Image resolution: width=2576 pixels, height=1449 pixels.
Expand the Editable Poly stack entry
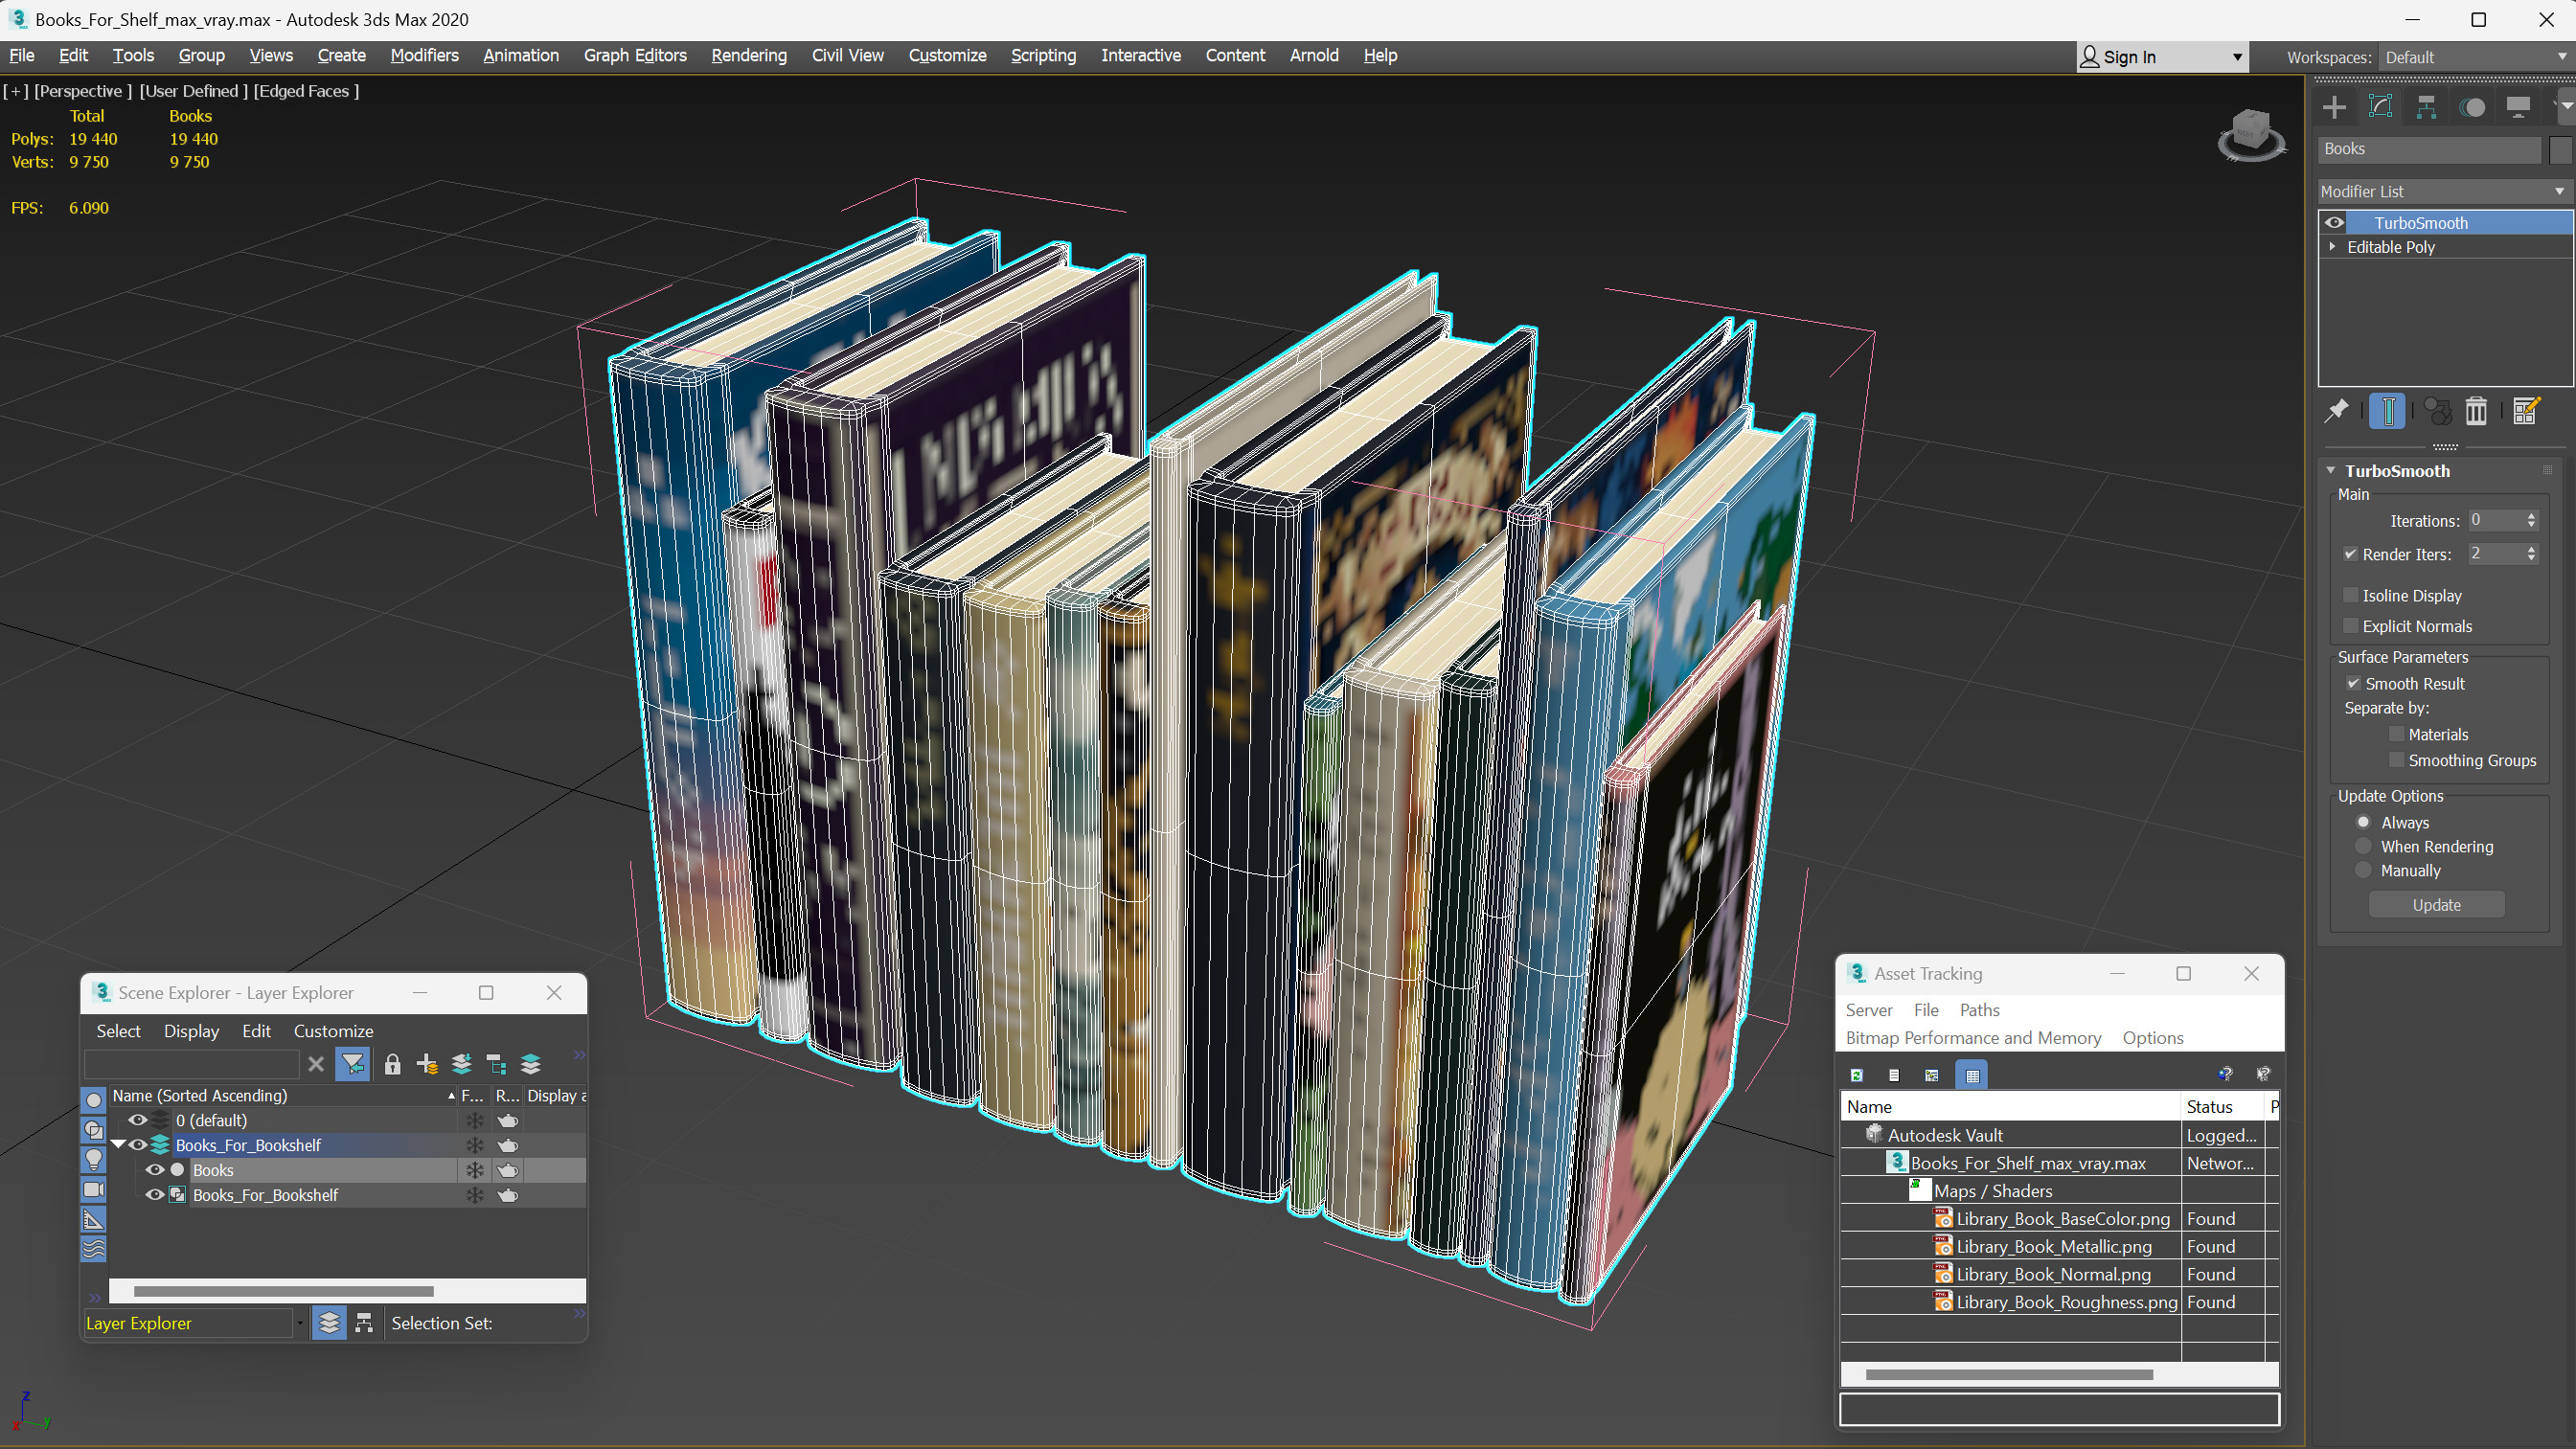2333,246
